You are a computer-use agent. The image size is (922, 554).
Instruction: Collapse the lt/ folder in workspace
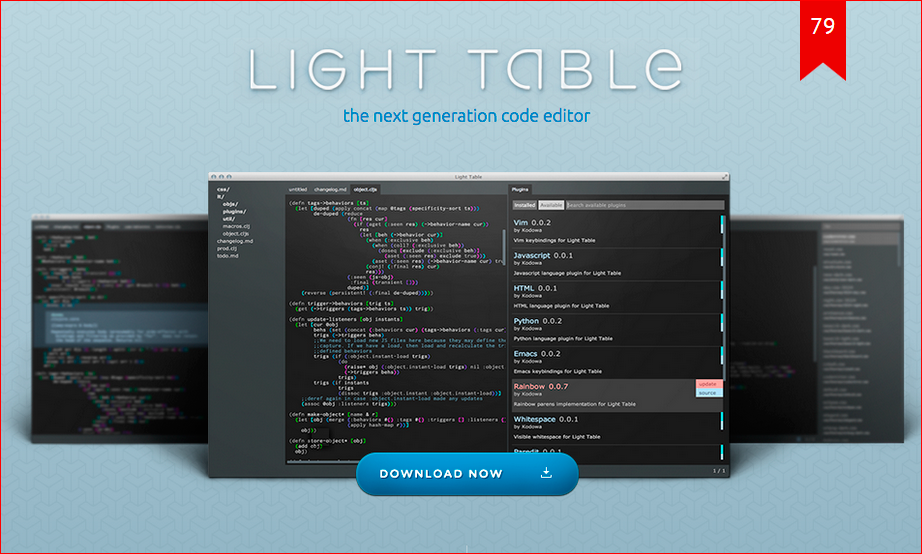coord(221,196)
